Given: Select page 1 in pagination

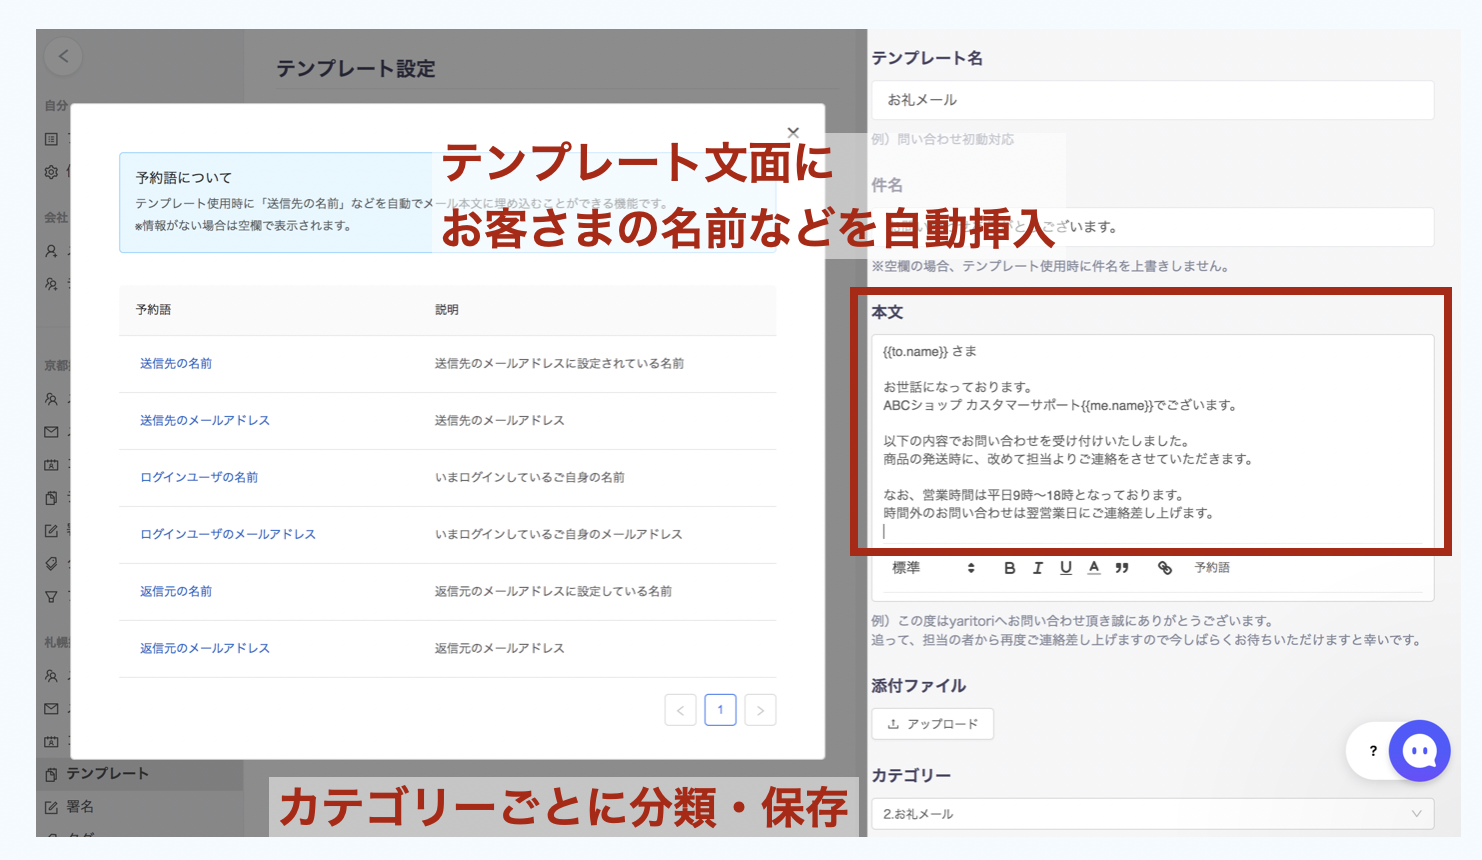Looking at the screenshot, I should [x=720, y=710].
